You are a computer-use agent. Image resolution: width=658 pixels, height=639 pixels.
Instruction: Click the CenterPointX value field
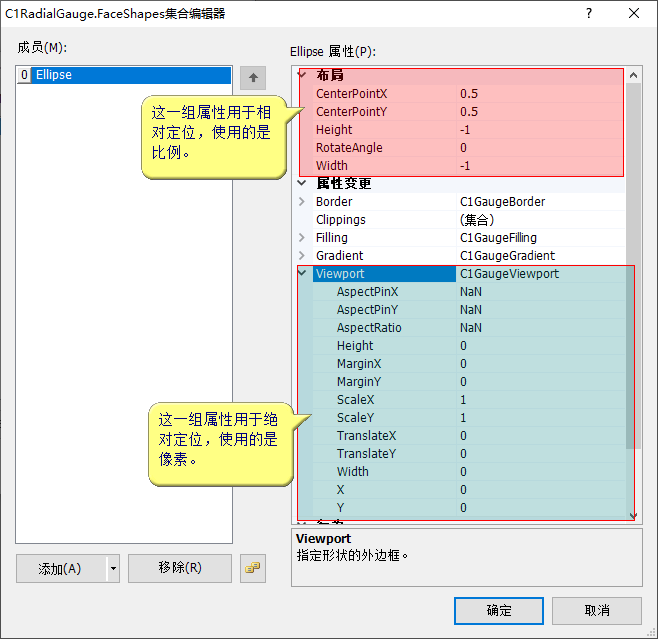click(540, 93)
